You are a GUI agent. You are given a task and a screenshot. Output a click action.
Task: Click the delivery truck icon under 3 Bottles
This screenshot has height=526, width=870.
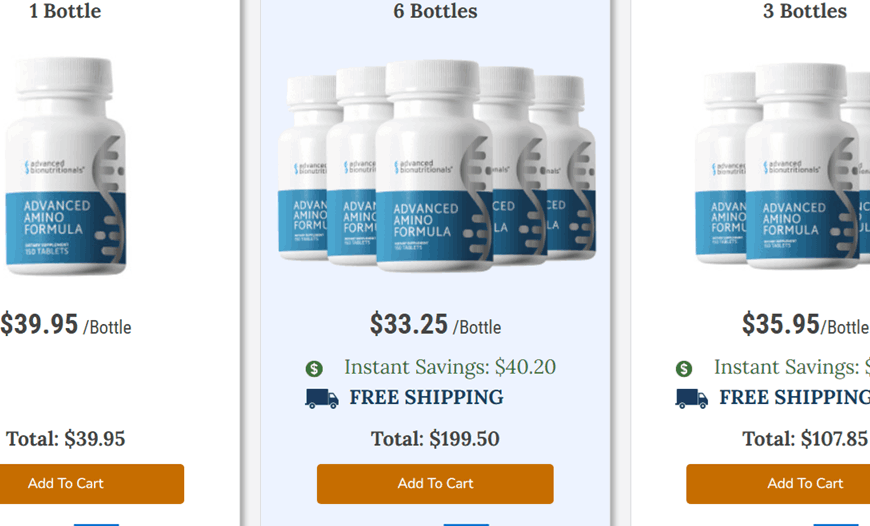pos(691,398)
